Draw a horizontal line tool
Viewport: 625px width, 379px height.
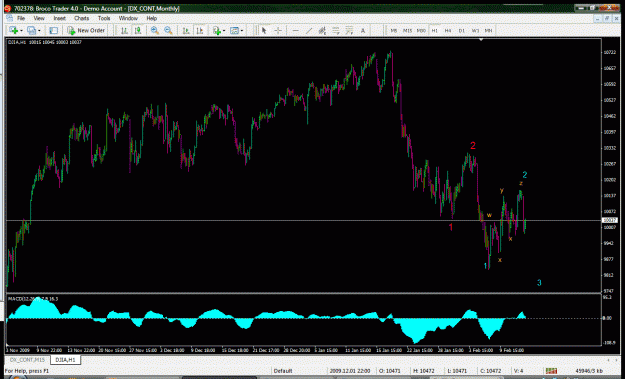(x=295, y=30)
